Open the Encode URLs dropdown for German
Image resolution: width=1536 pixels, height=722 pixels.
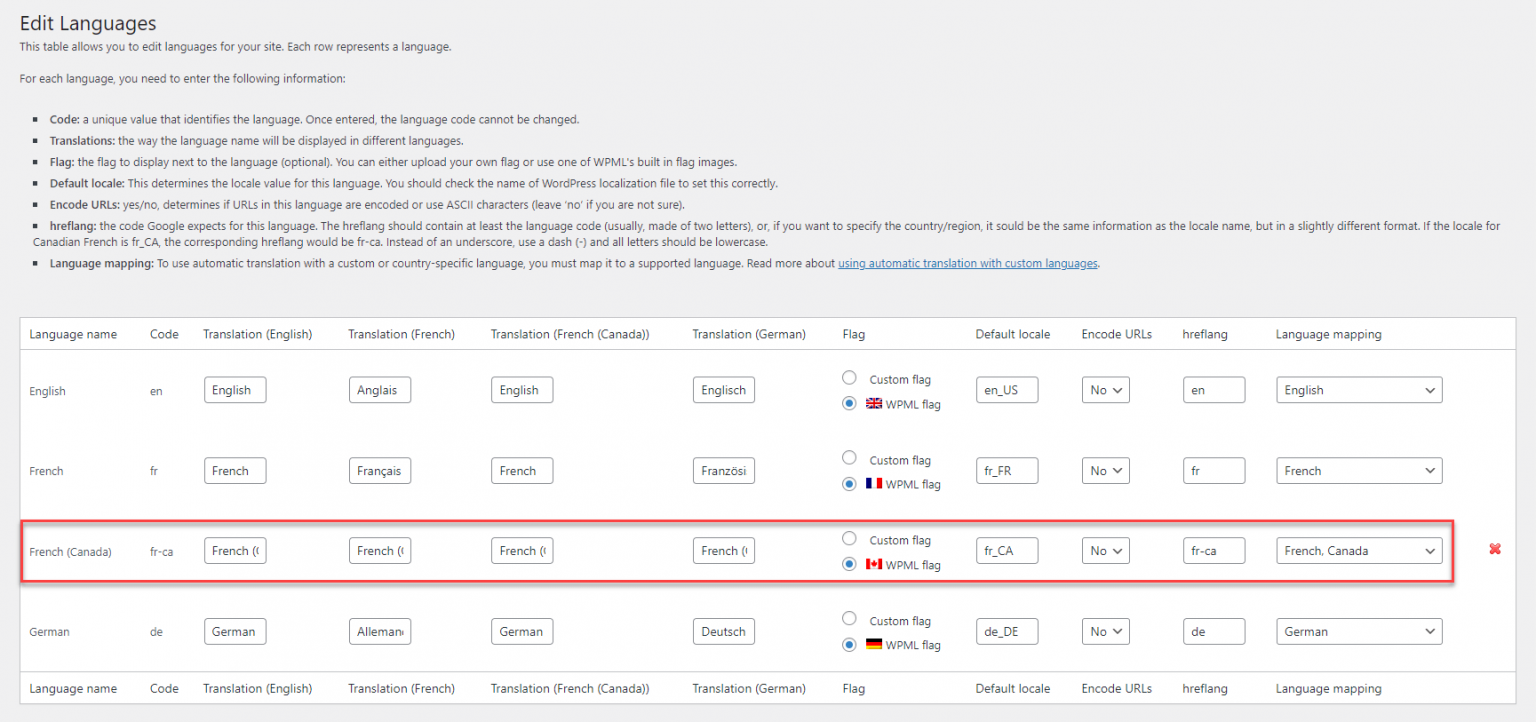tap(1105, 631)
